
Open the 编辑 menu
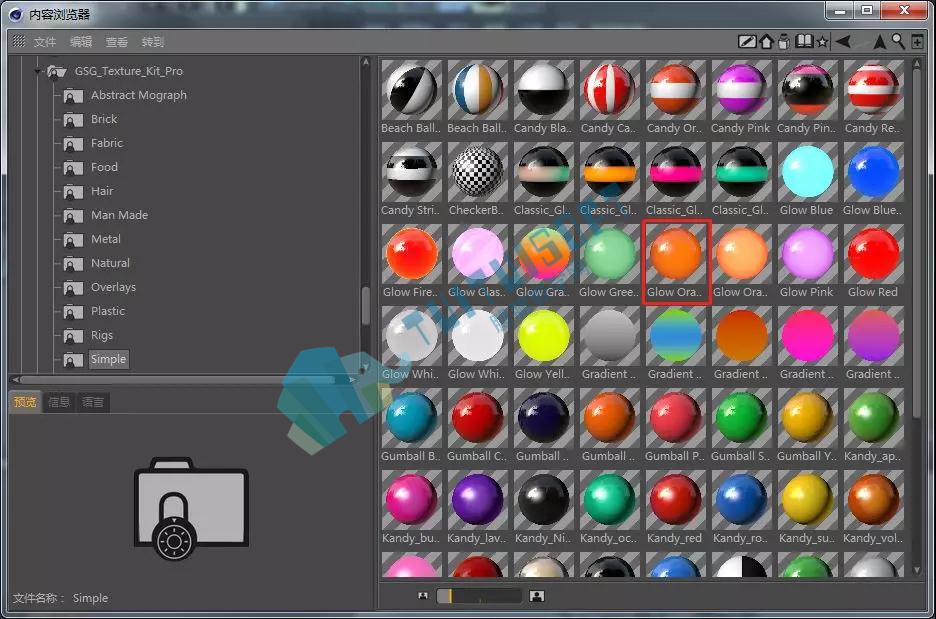point(81,42)
